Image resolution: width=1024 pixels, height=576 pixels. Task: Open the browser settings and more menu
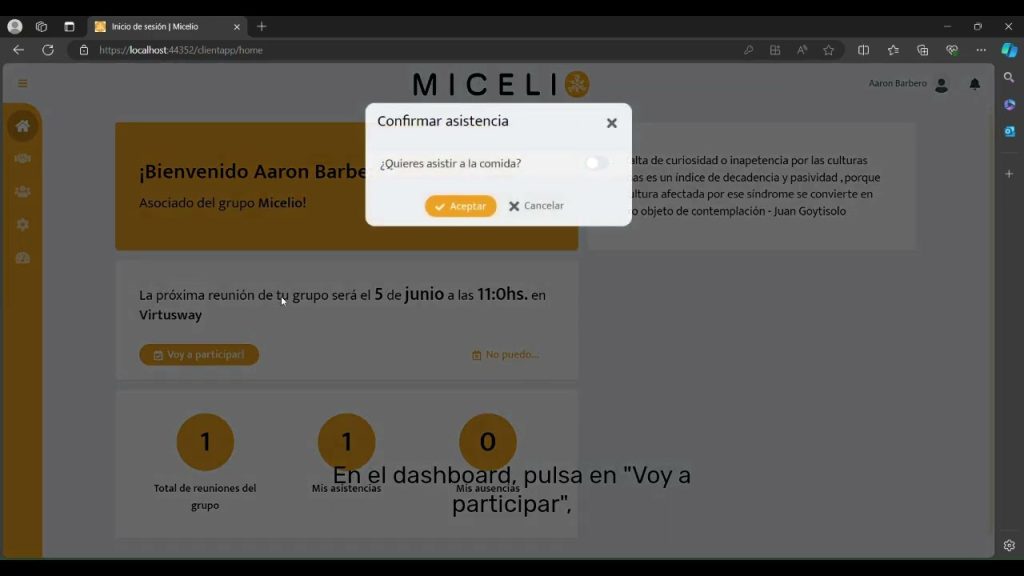981,50
